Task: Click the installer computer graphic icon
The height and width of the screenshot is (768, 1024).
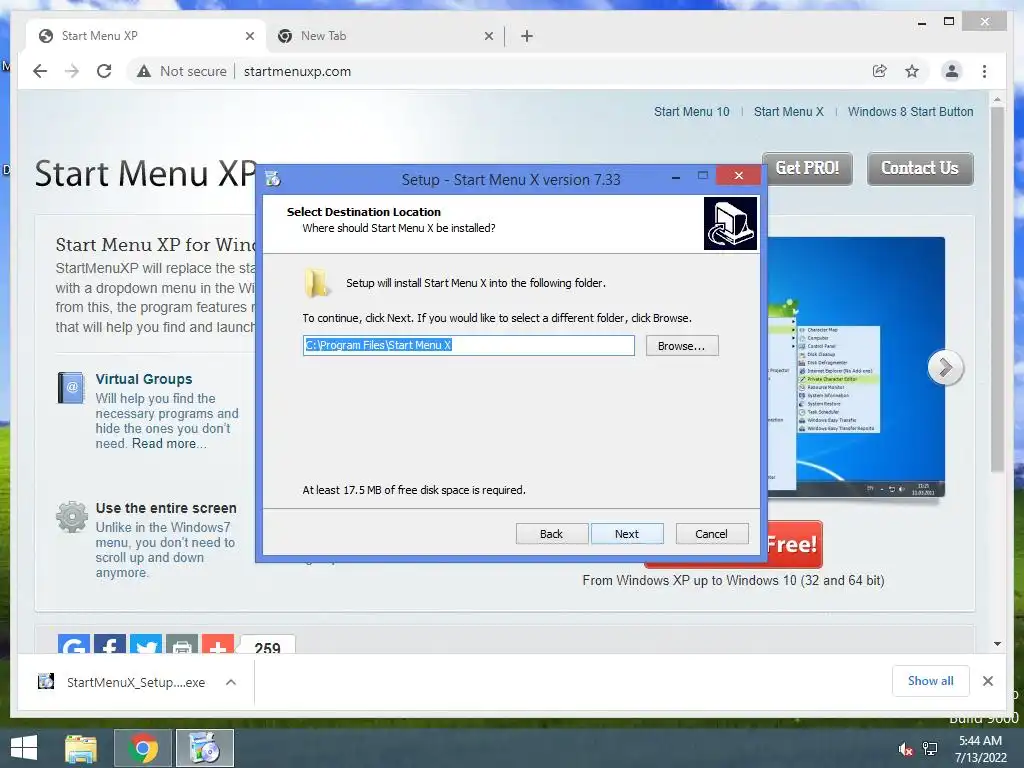Action: coord(730,223)
